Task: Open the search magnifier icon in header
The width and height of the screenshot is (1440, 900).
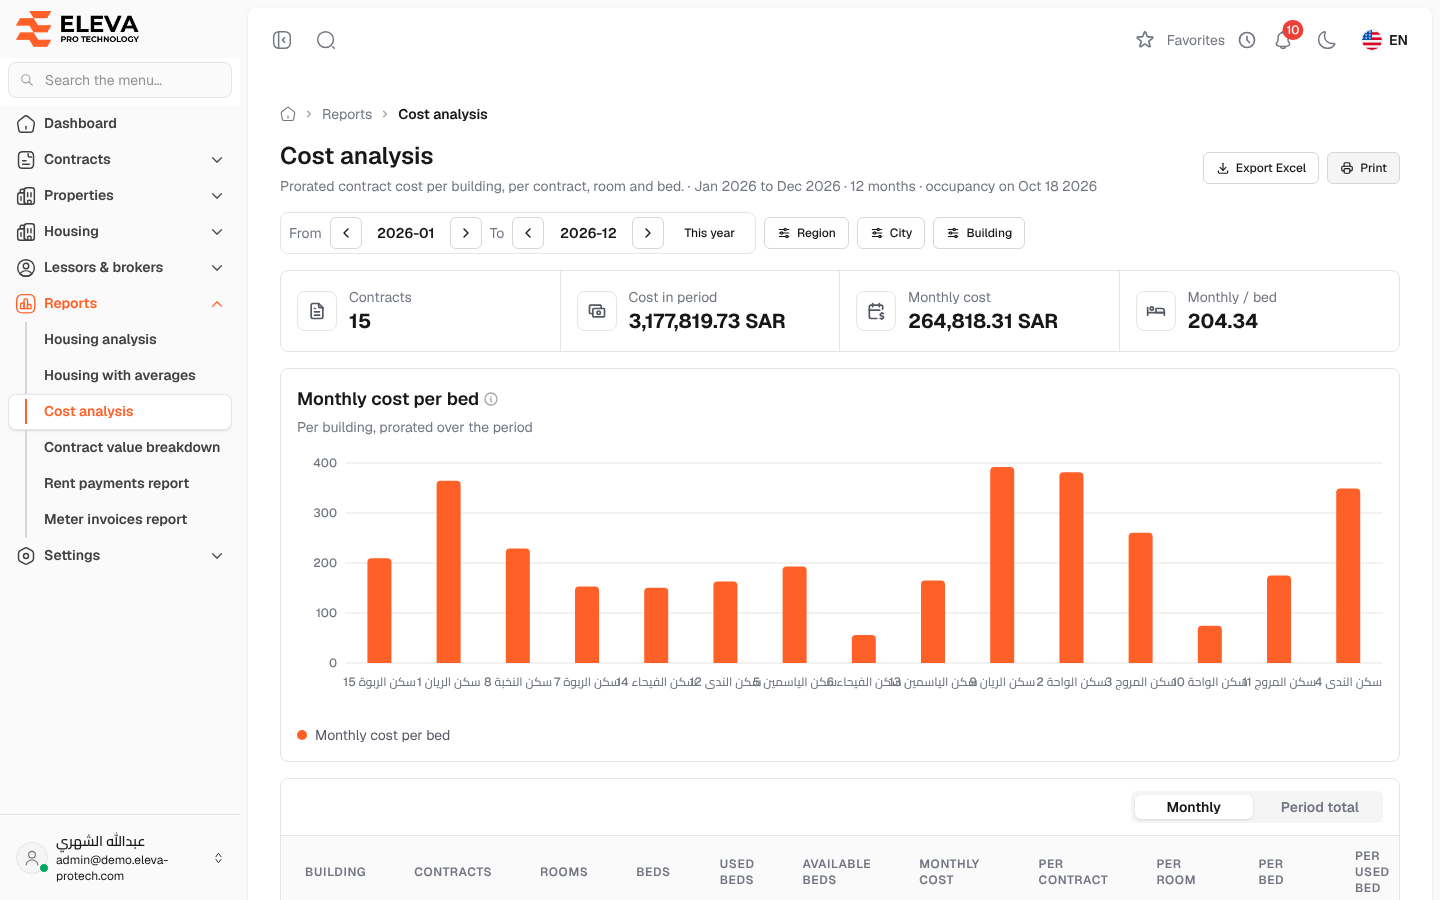Action: click(x=326, y=40)
